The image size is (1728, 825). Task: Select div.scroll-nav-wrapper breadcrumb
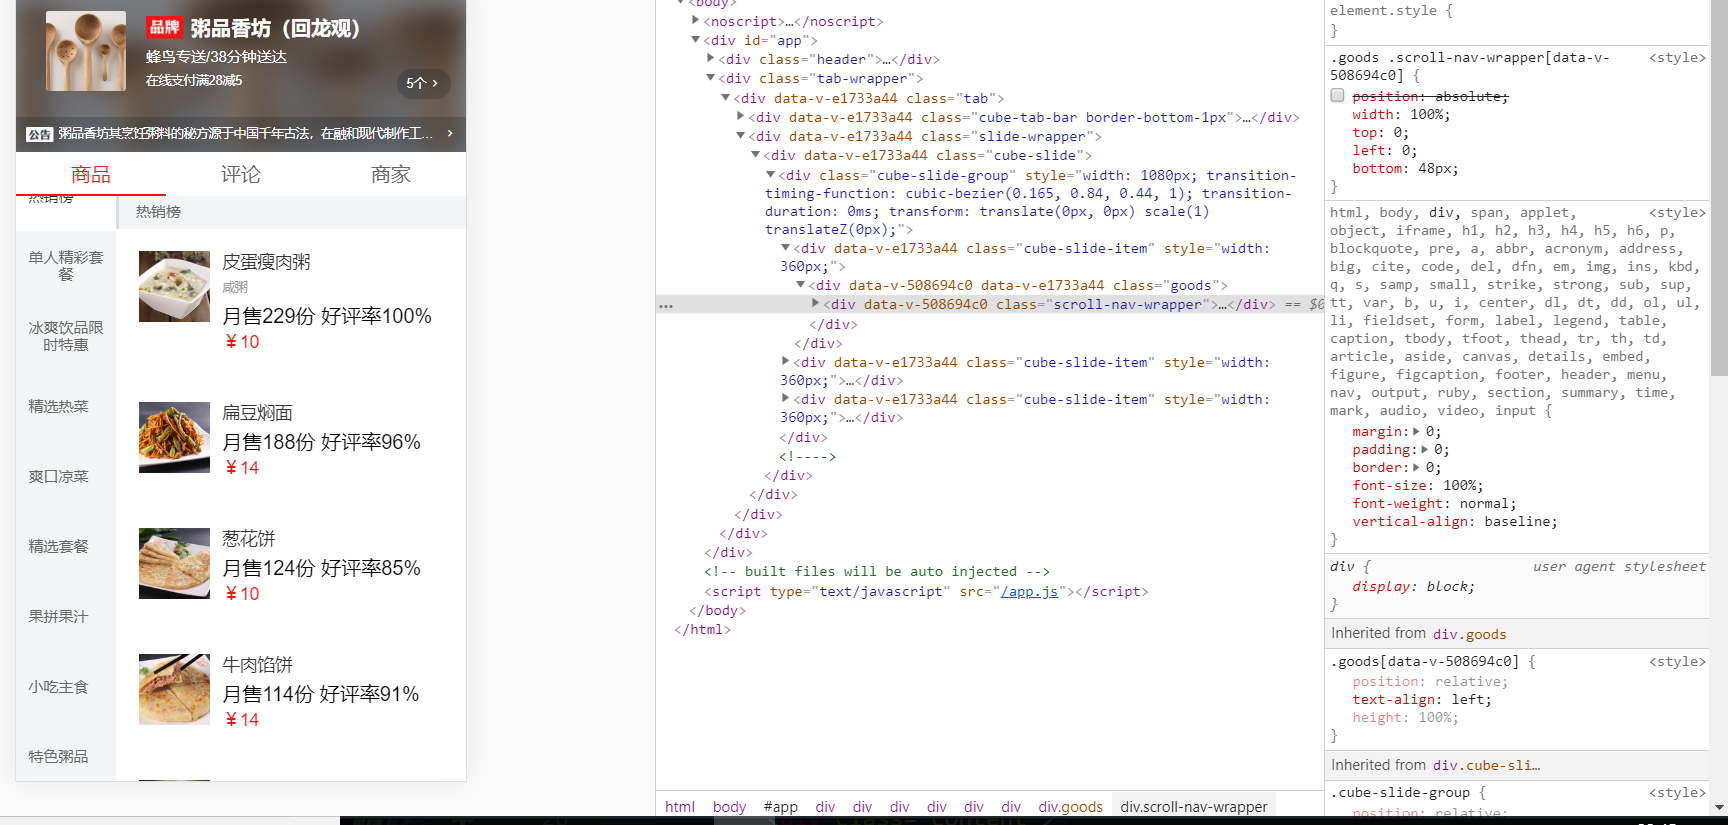coord(1194,806)
